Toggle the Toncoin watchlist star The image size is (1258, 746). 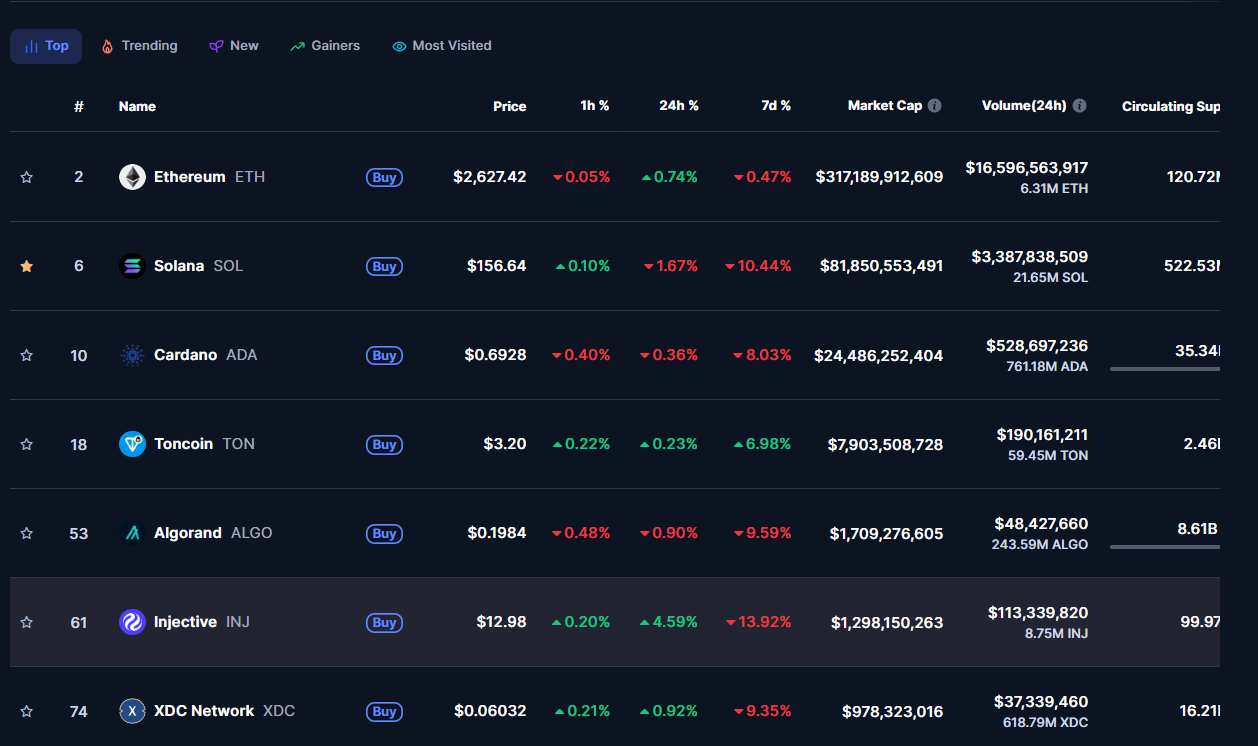click(x=27, y=444)
